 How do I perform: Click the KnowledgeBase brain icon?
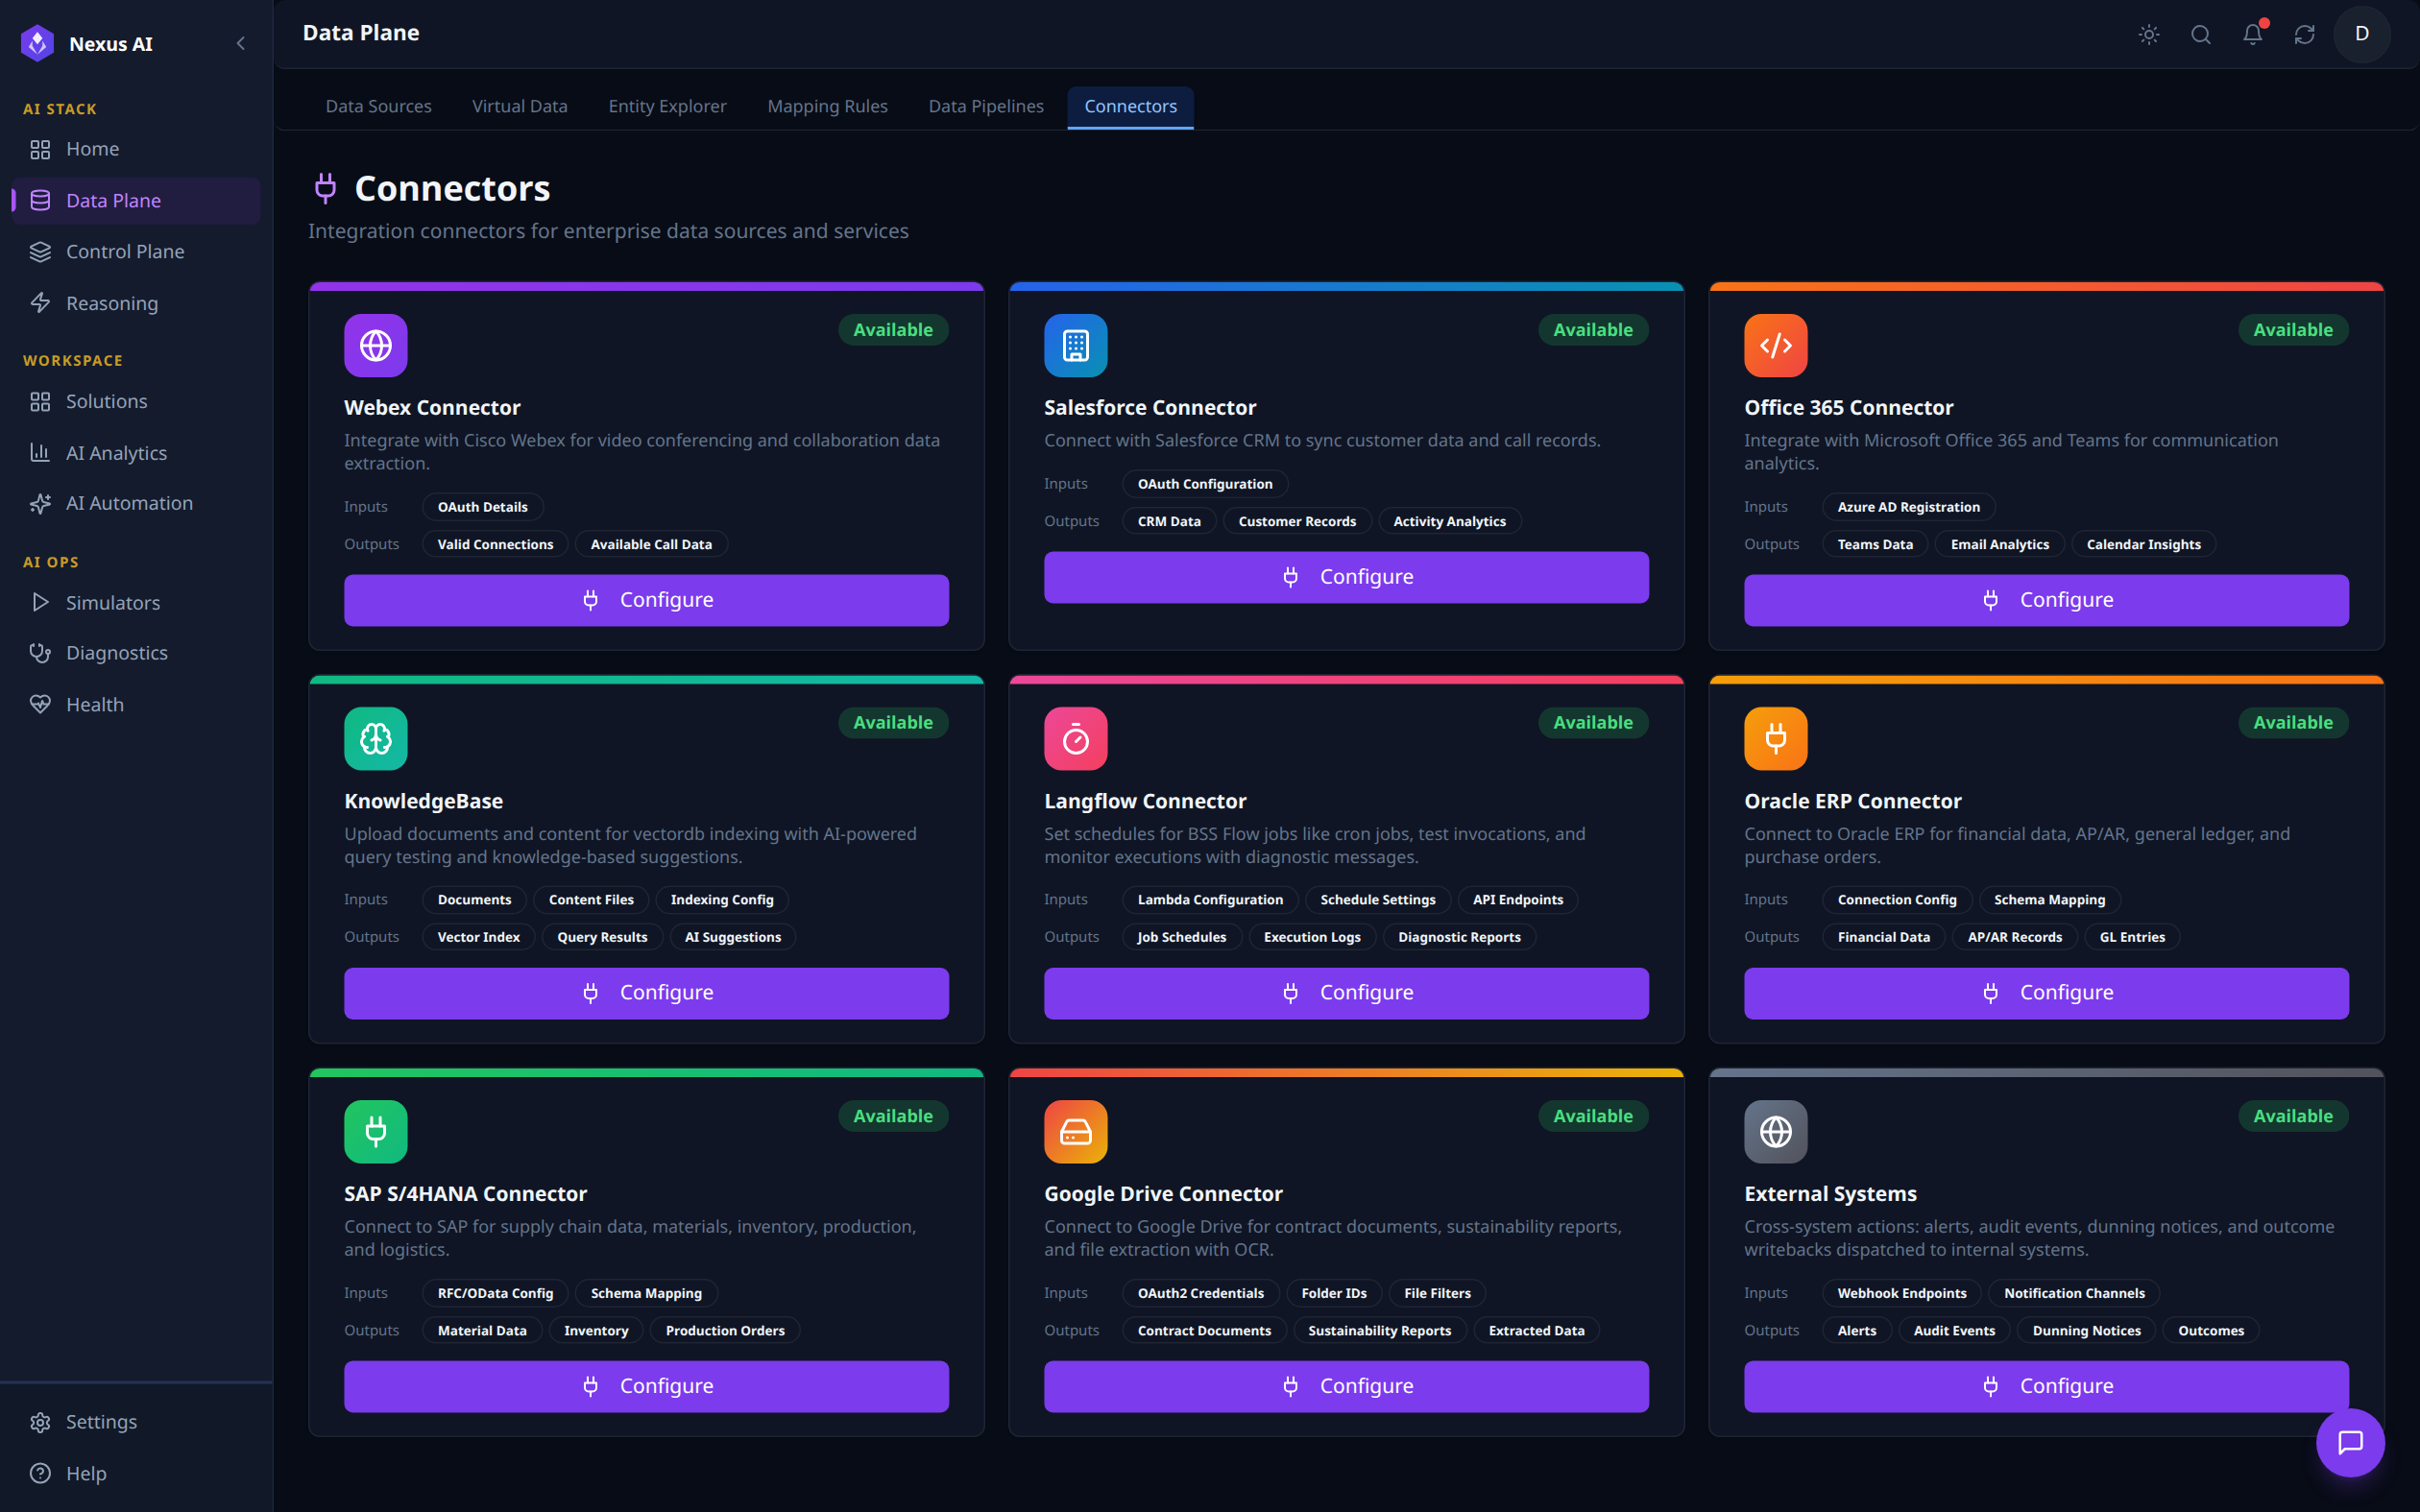(376, 739)
